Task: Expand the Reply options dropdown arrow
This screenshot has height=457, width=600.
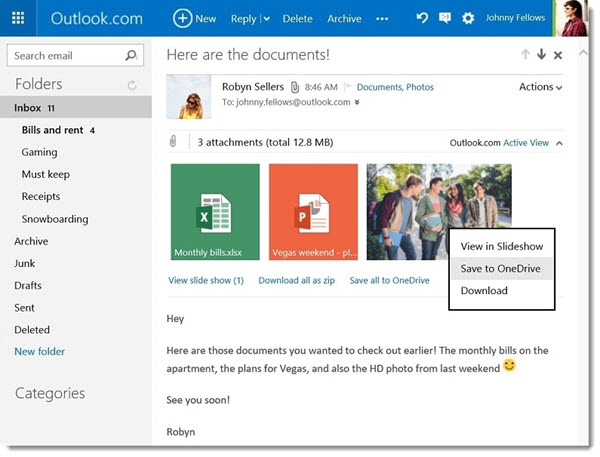Action: (267, 19)
